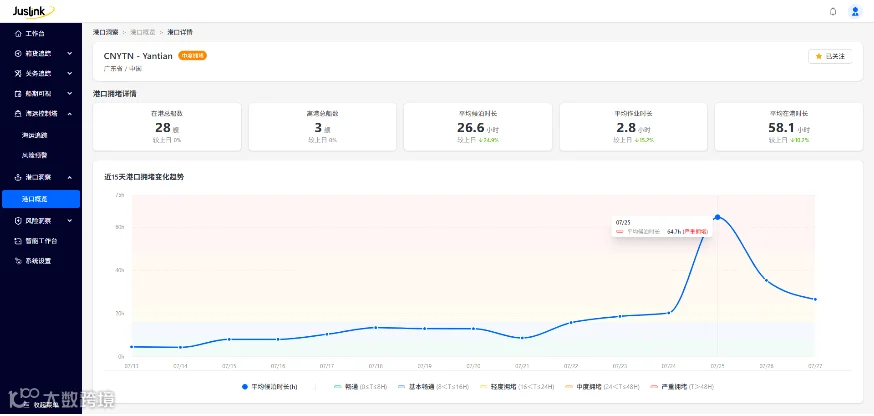Viewport: 874px width, 416px height.
Task: Toggle the blue 基本畅通 (8<T≤16H) legend
Action: (433, 386)
